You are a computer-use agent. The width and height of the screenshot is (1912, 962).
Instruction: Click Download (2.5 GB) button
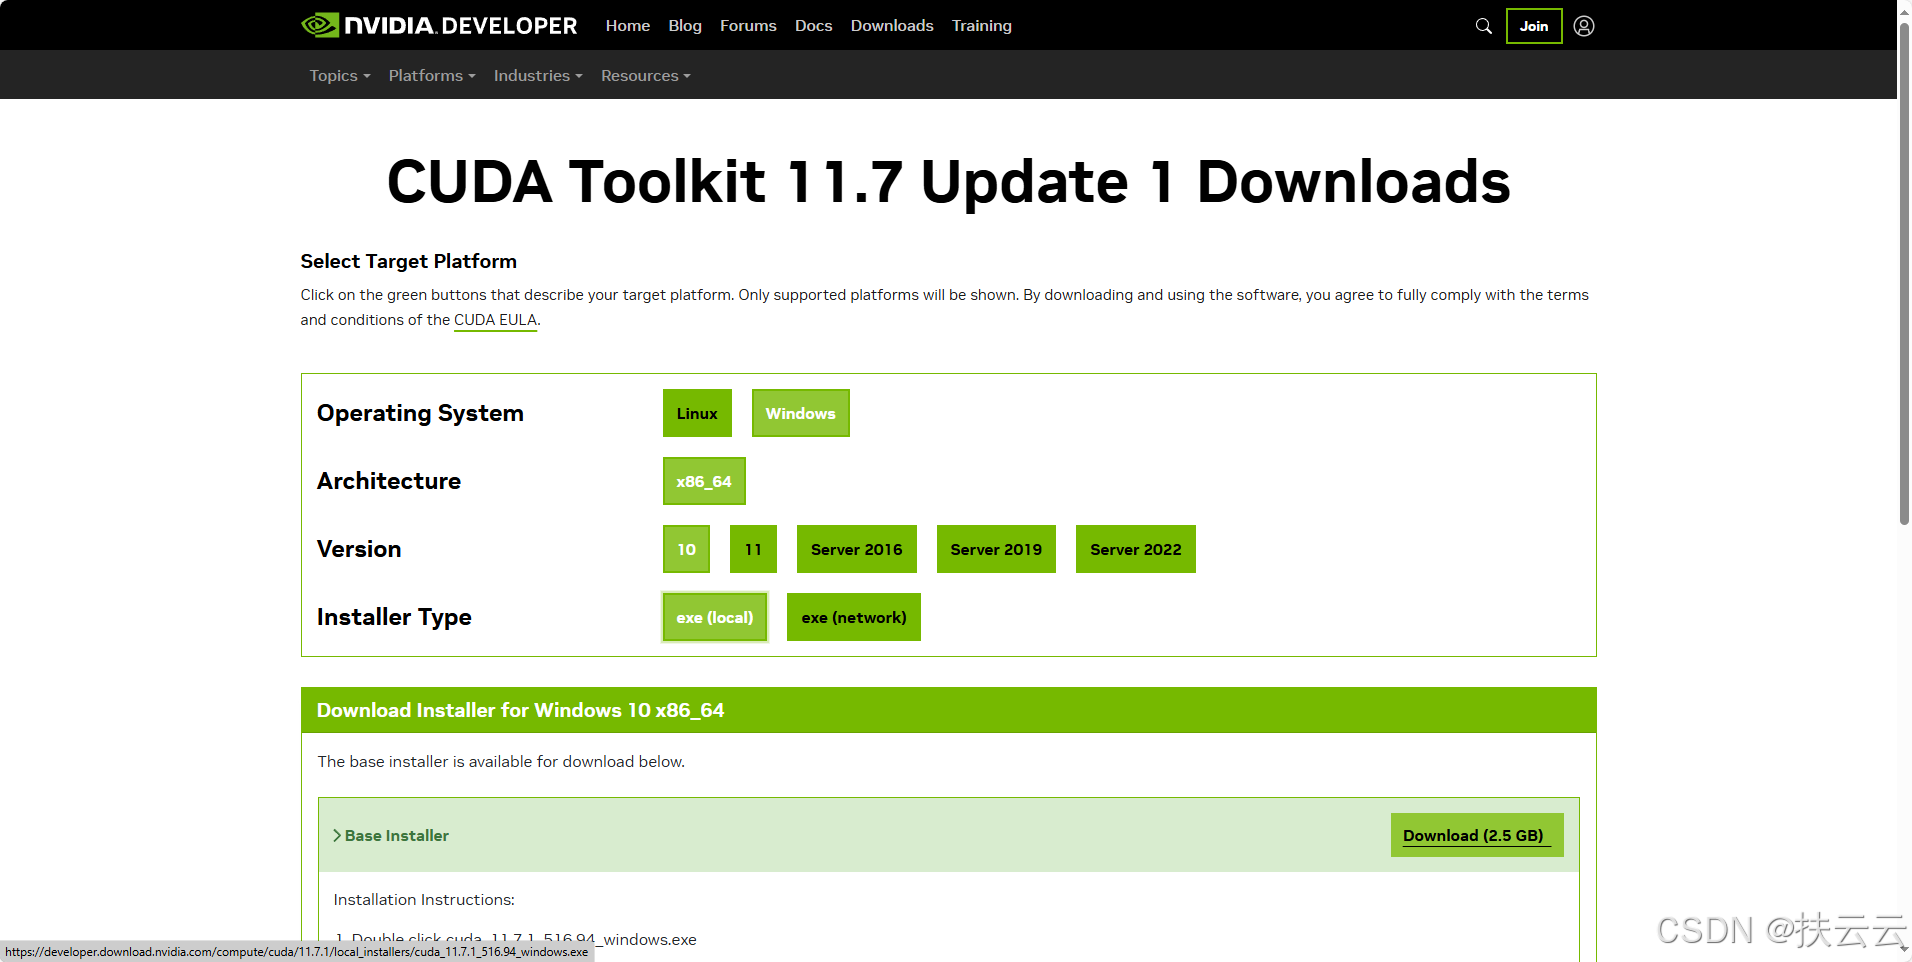pyautogui.click(x=1477, y=835)
